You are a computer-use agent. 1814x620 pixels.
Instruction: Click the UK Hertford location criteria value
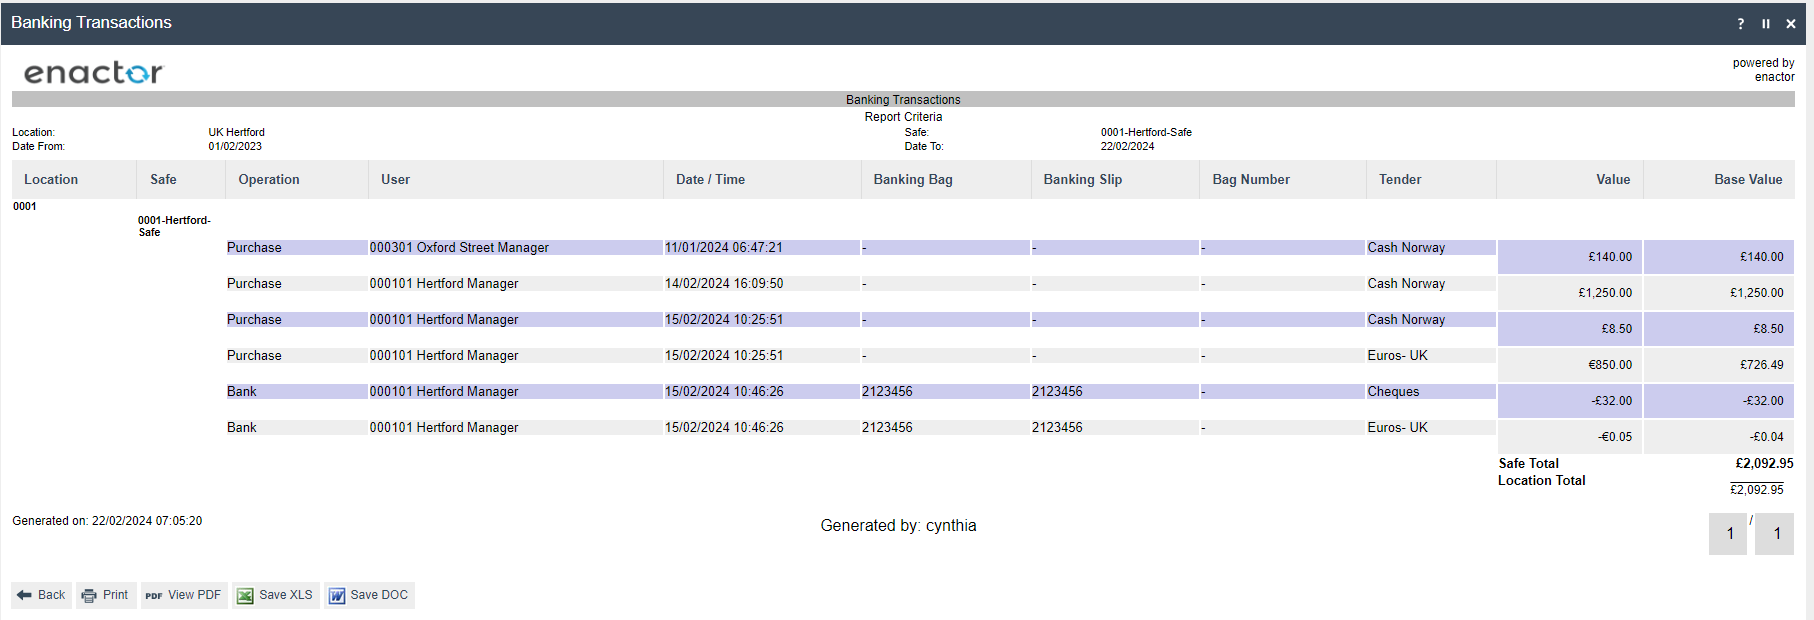click(237, 132)
